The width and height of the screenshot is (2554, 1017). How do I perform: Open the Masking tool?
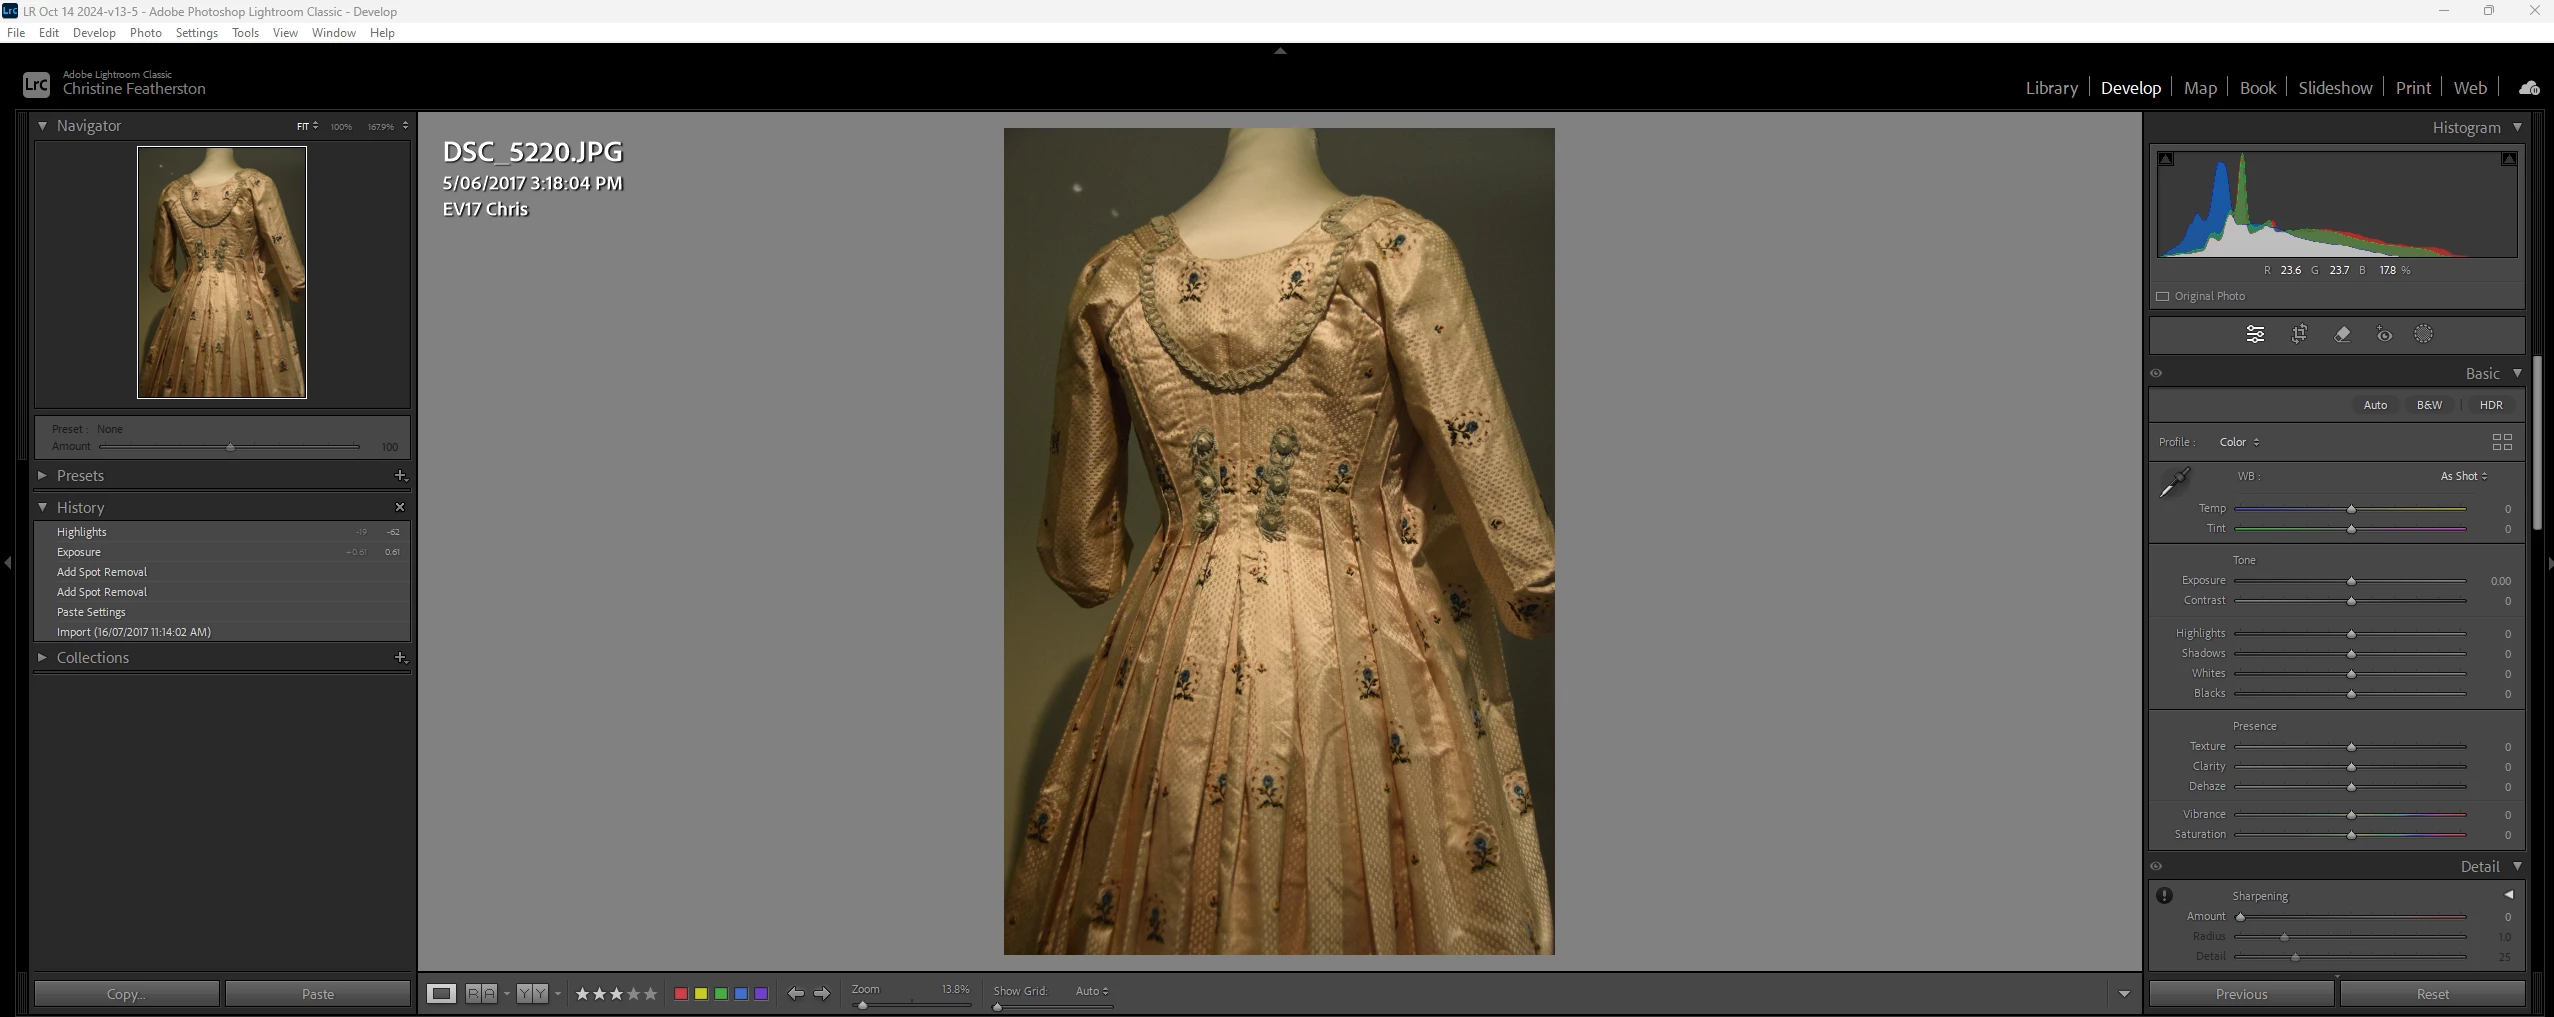coord(2423,335)
